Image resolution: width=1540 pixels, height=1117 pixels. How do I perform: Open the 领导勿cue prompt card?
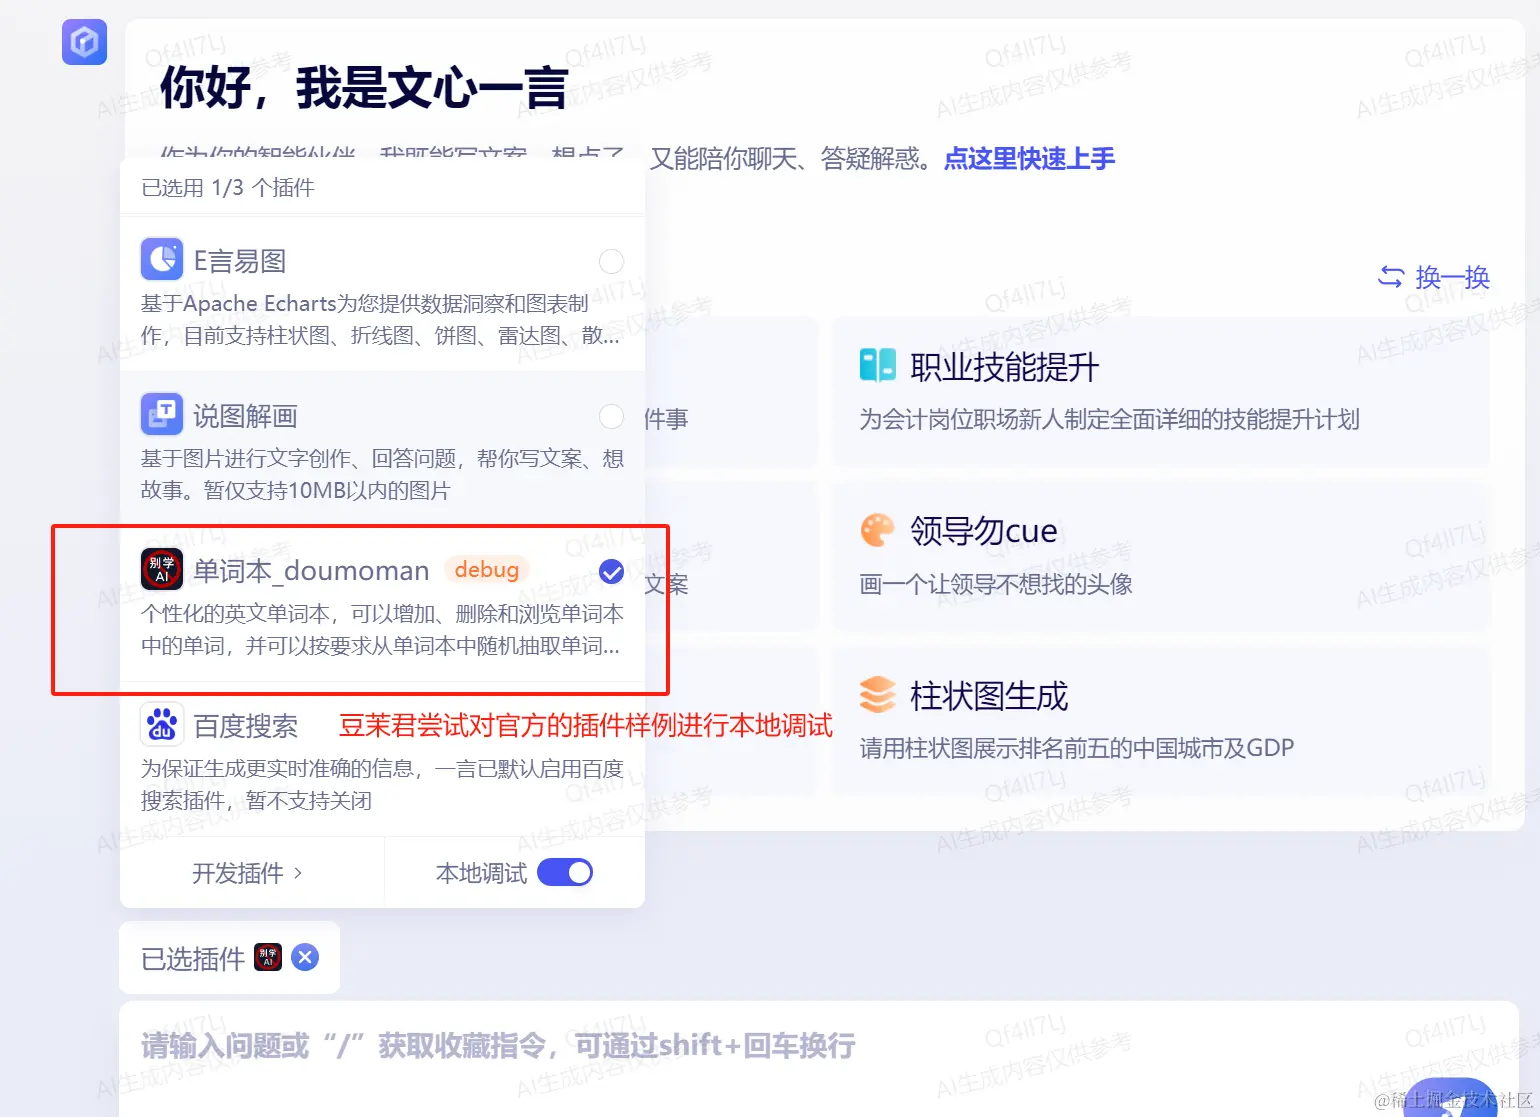click(x=1161, y=556)
